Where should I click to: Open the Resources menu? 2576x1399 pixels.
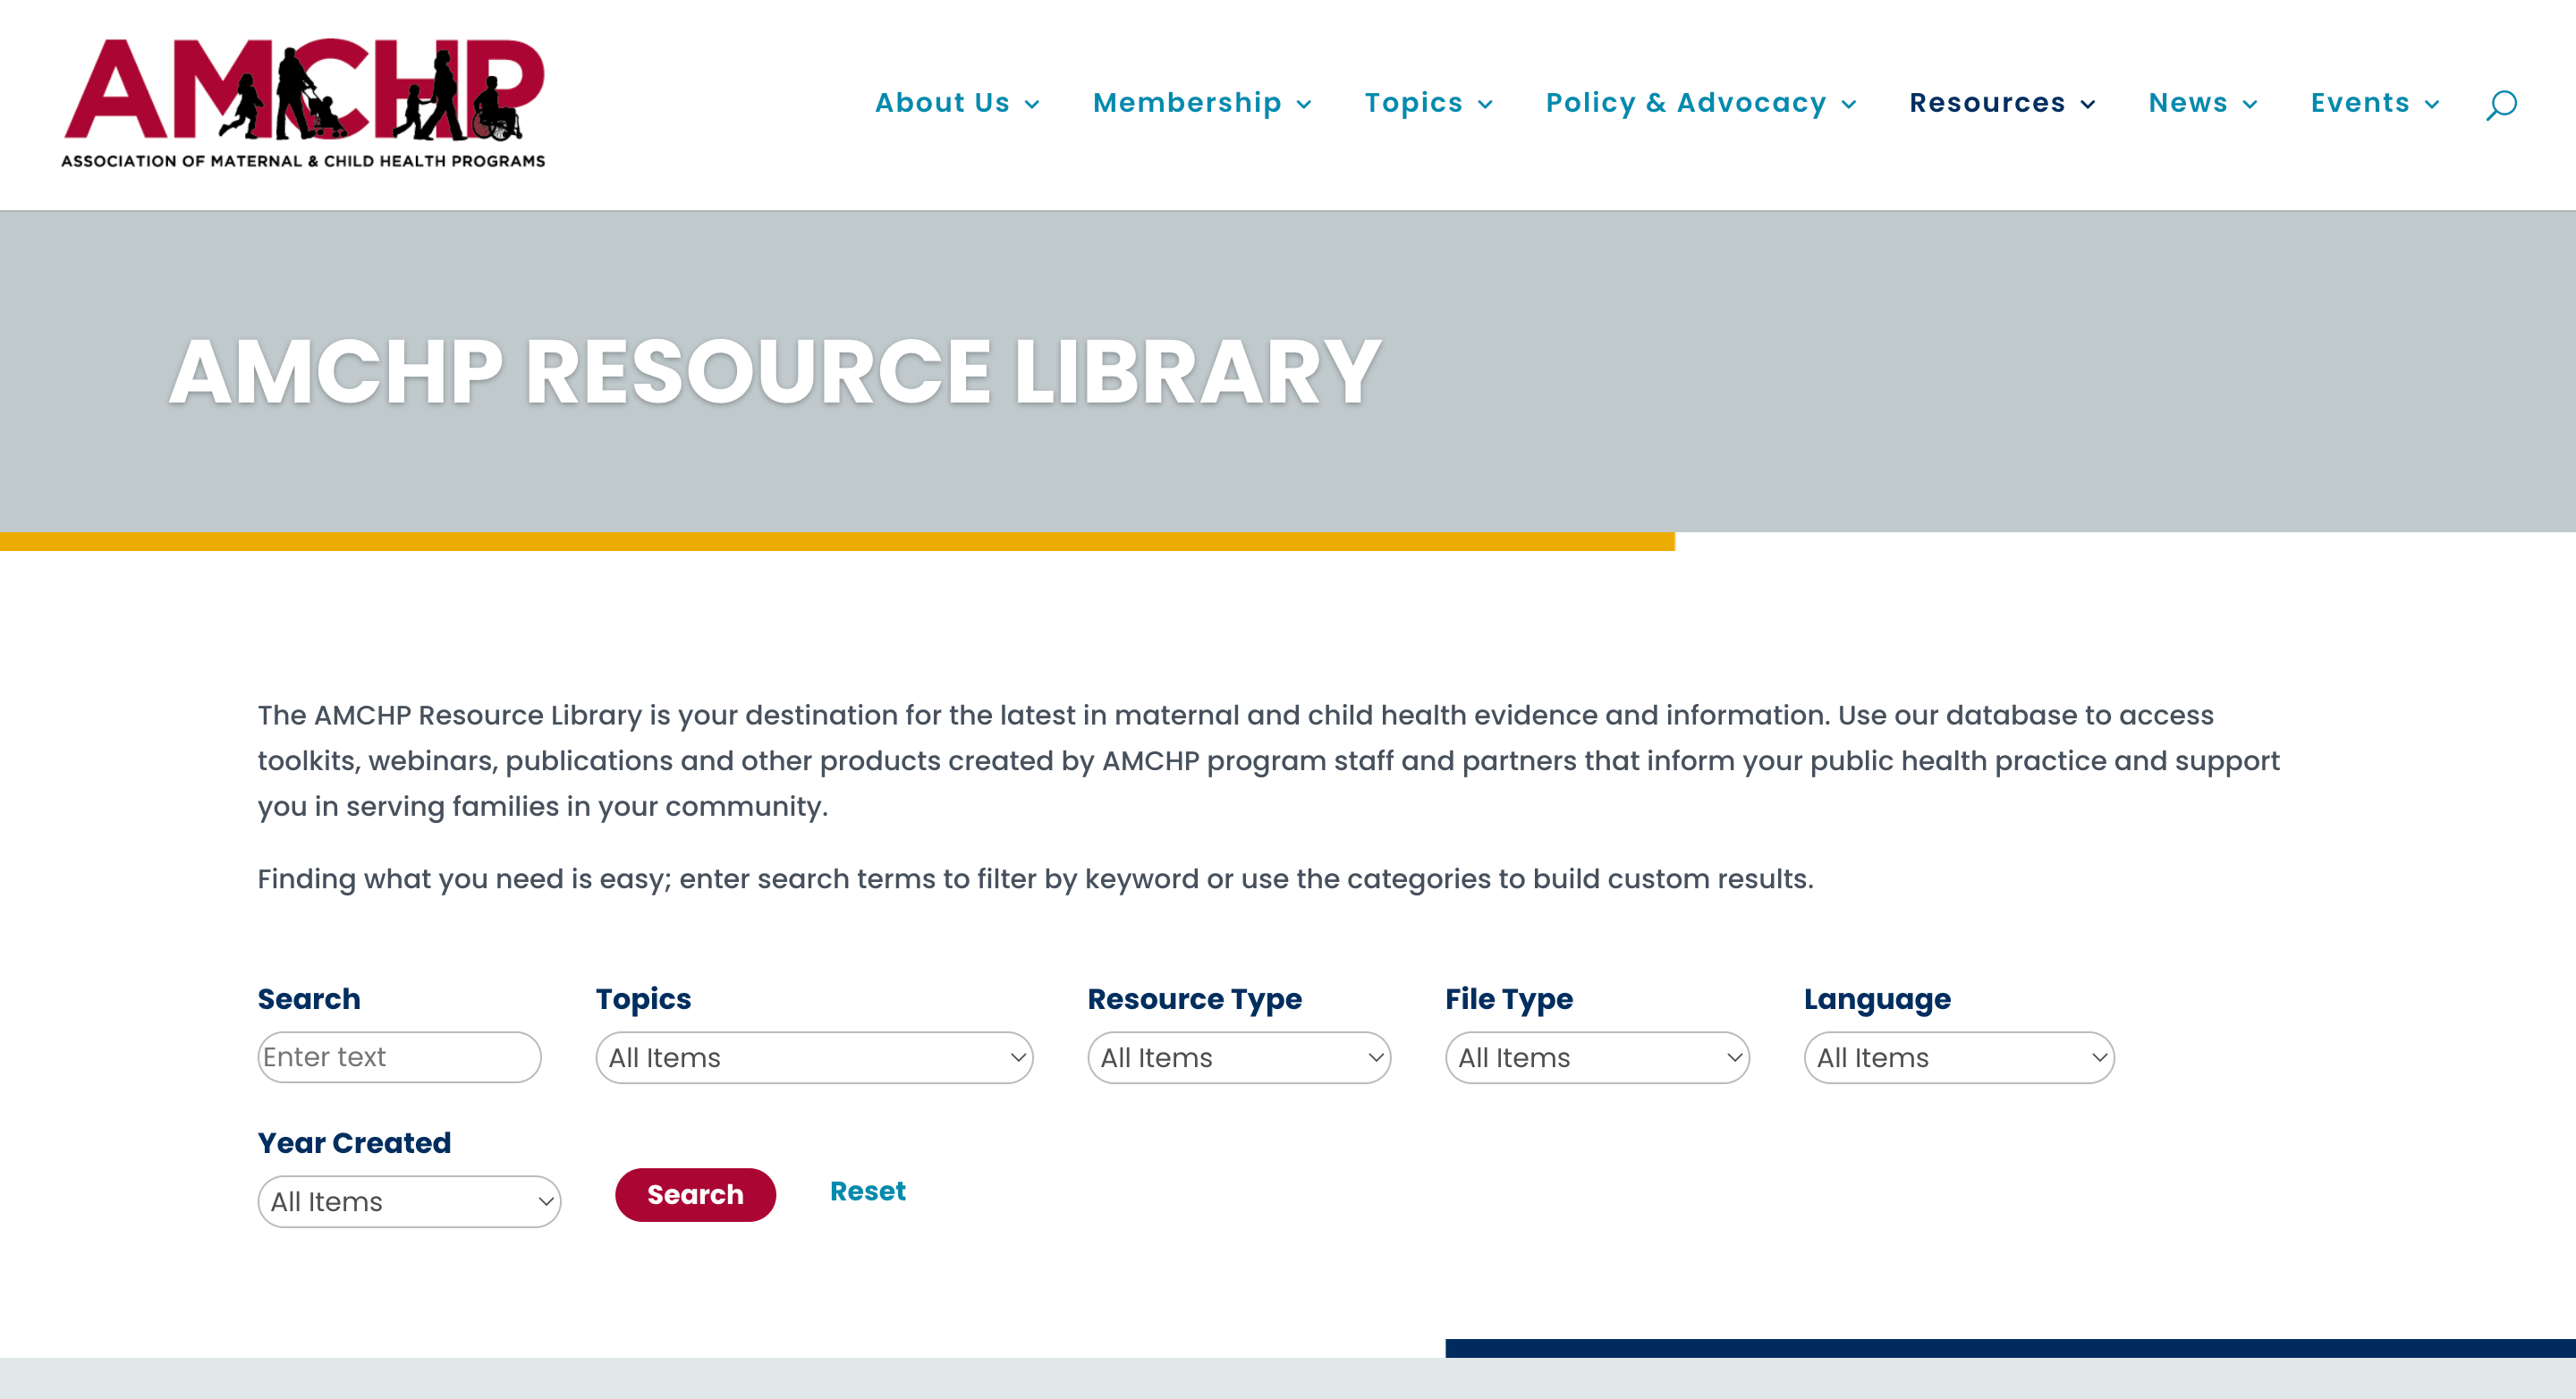(2001, 103)
